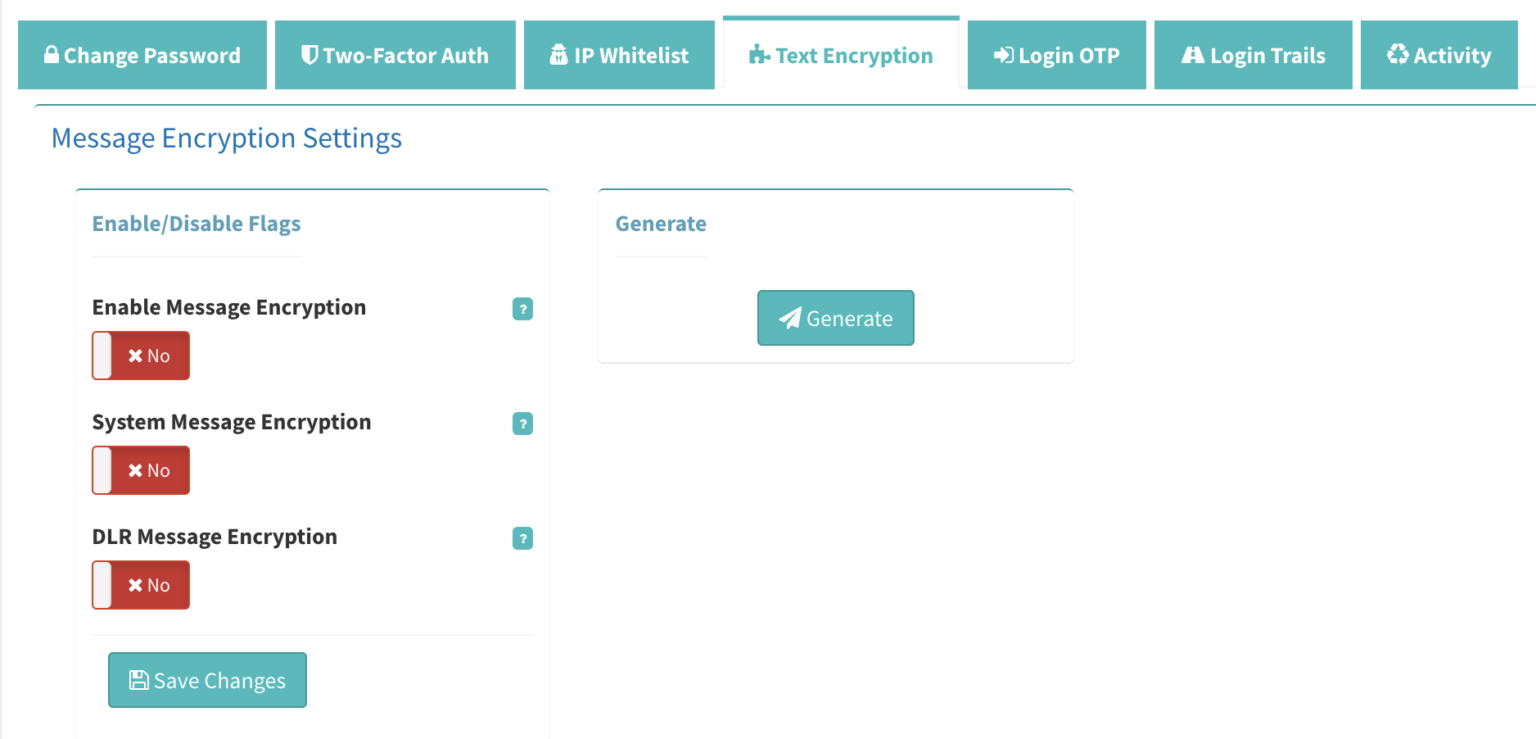Click the paper plane icon inside Generate button
Viewport: 1536px width, 739px height.
click(x=791, y=317)
